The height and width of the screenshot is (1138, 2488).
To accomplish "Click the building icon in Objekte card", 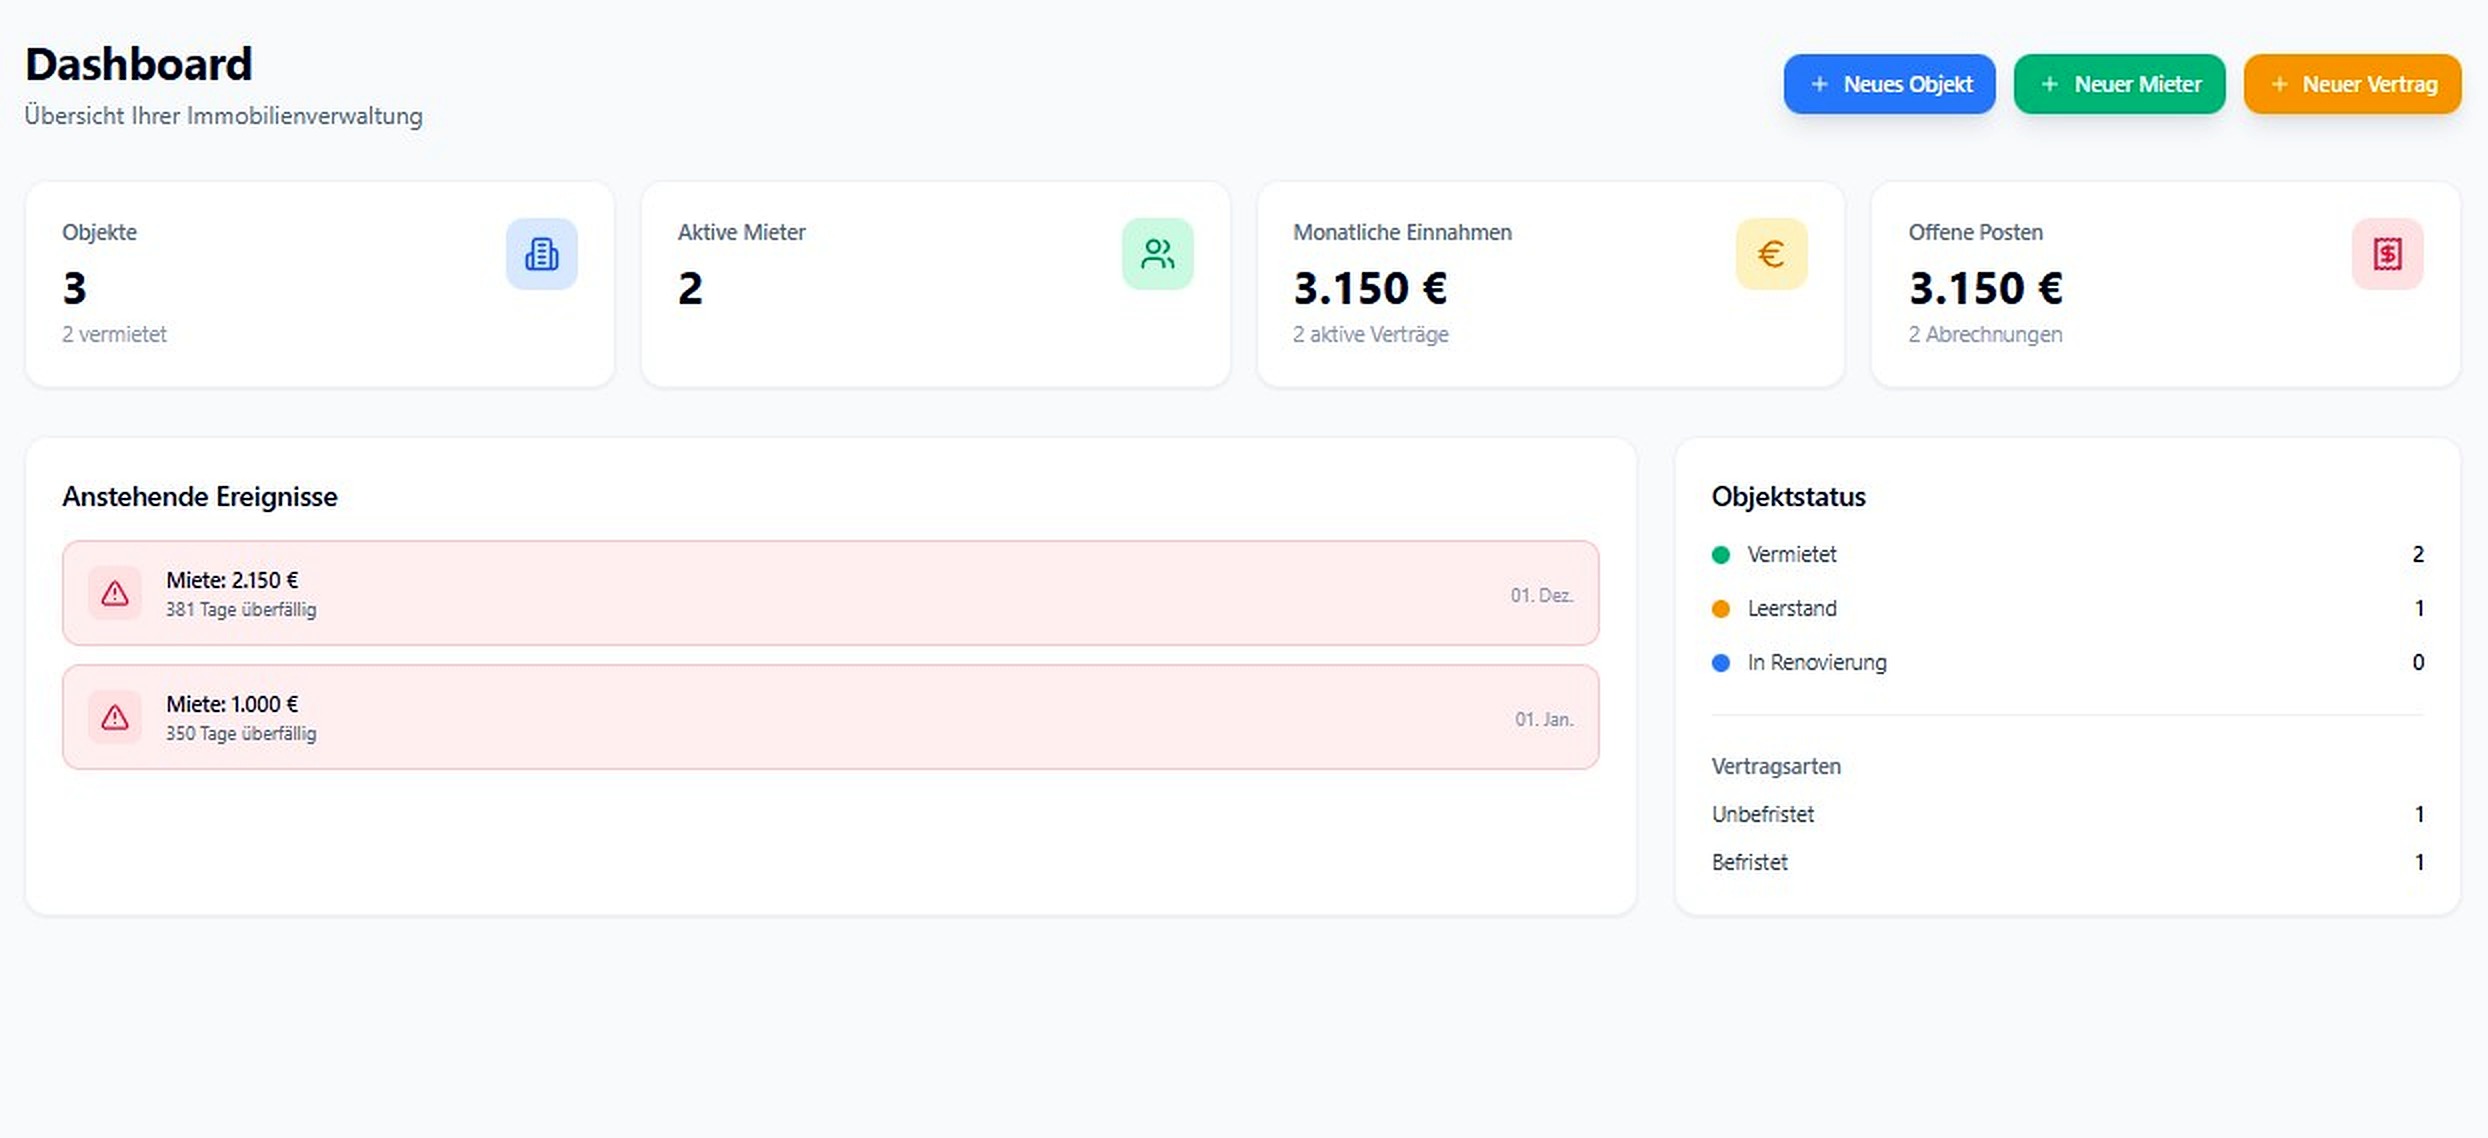I will tap(541, 254).
